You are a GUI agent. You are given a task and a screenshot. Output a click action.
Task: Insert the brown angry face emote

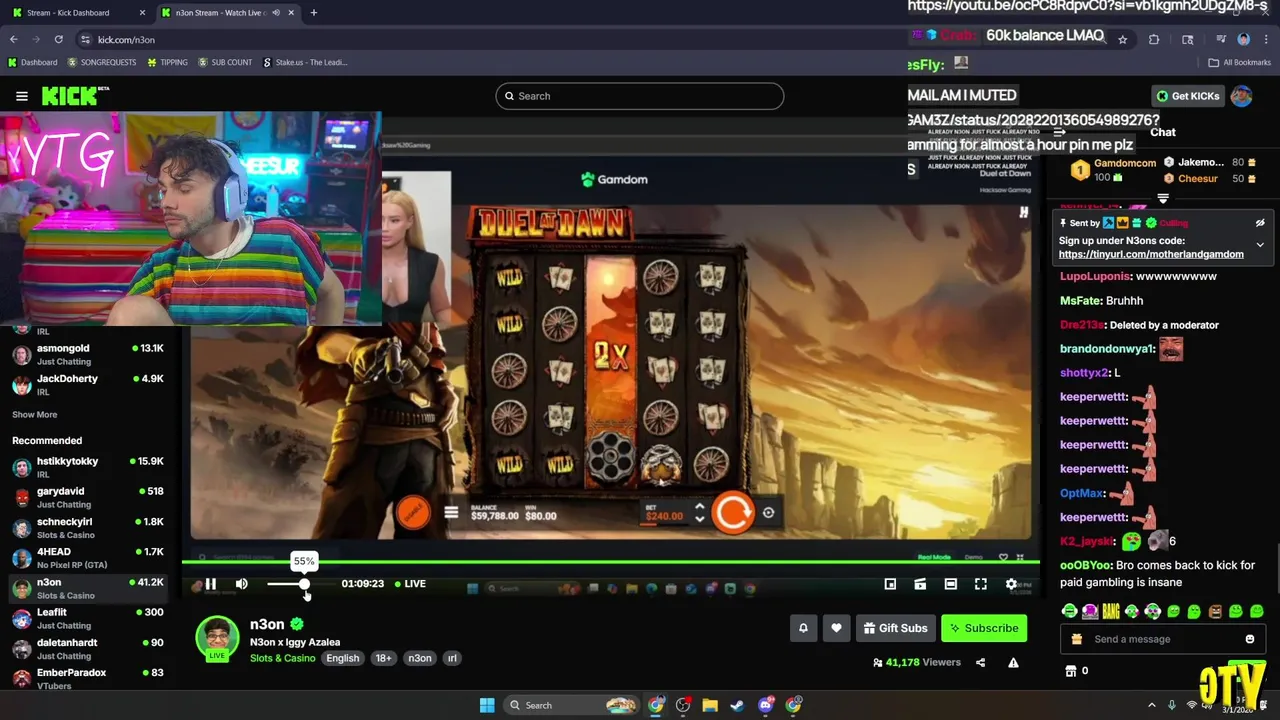pos(1215,611)
